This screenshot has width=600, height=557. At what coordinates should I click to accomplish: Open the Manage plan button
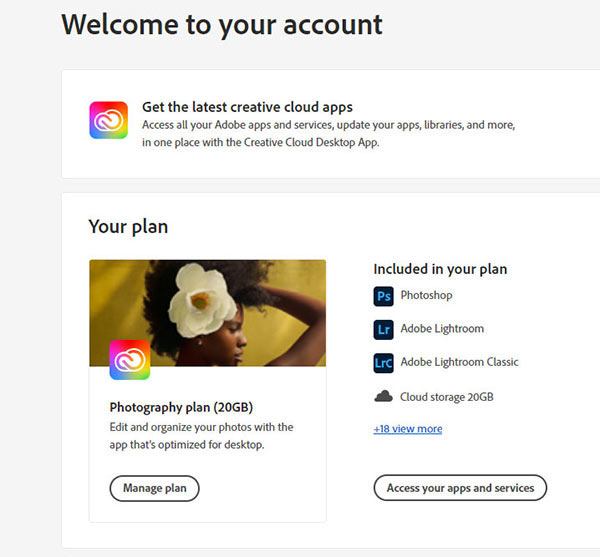point(155,488)
